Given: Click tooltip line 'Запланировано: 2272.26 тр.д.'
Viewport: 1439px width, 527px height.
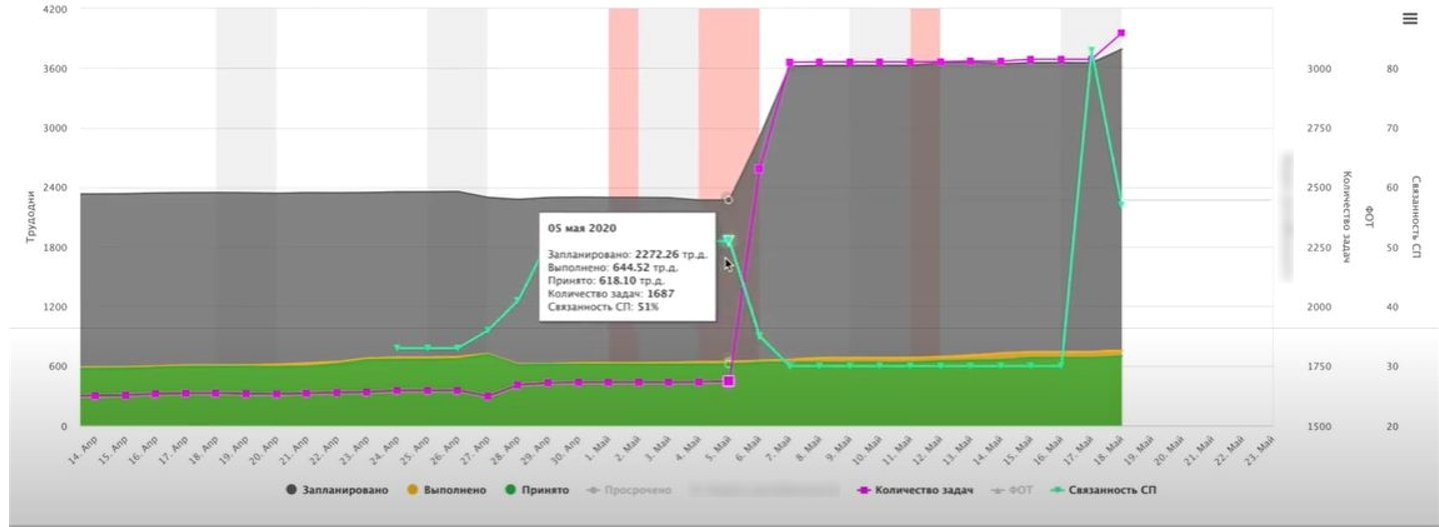Looking at the screenshot, I should pyautogui.click(x=628, y=254).
